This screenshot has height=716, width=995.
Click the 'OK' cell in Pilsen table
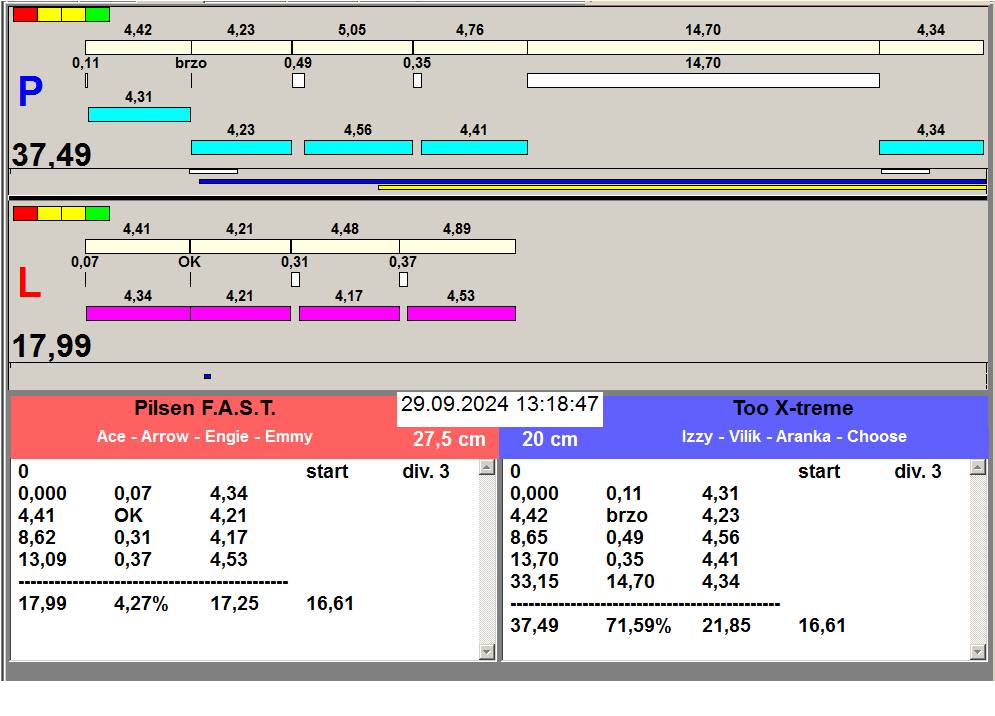[x=128, y=515]
